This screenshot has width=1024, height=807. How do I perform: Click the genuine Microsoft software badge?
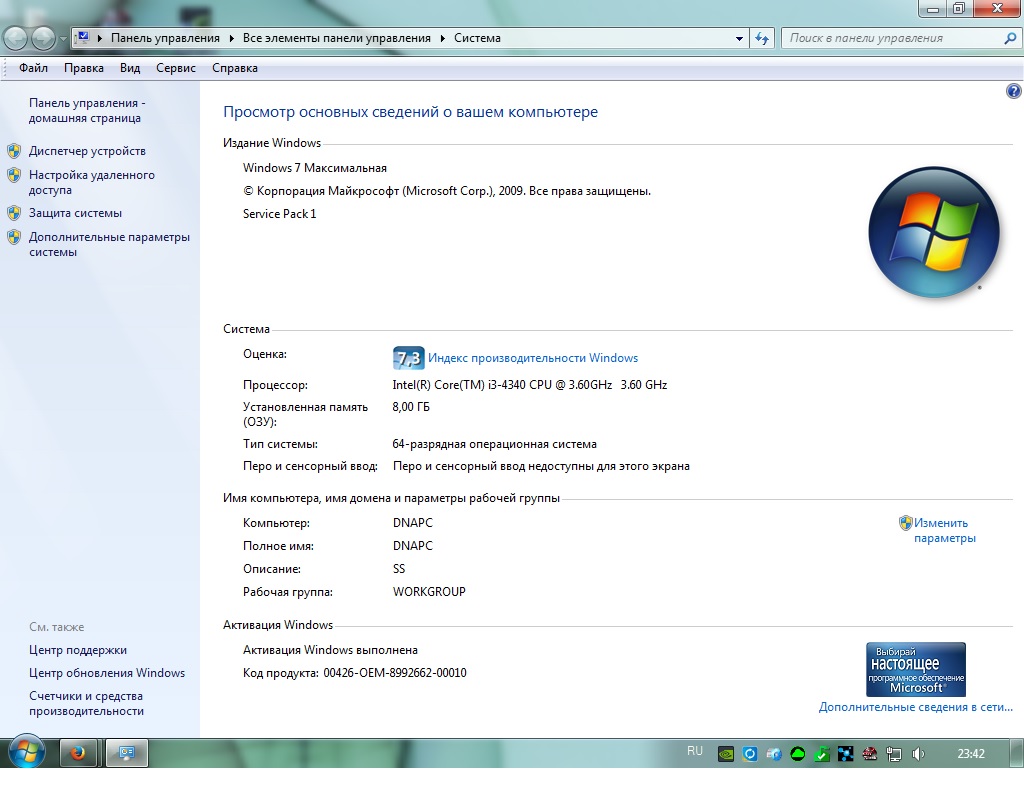(x=916, y=669)
